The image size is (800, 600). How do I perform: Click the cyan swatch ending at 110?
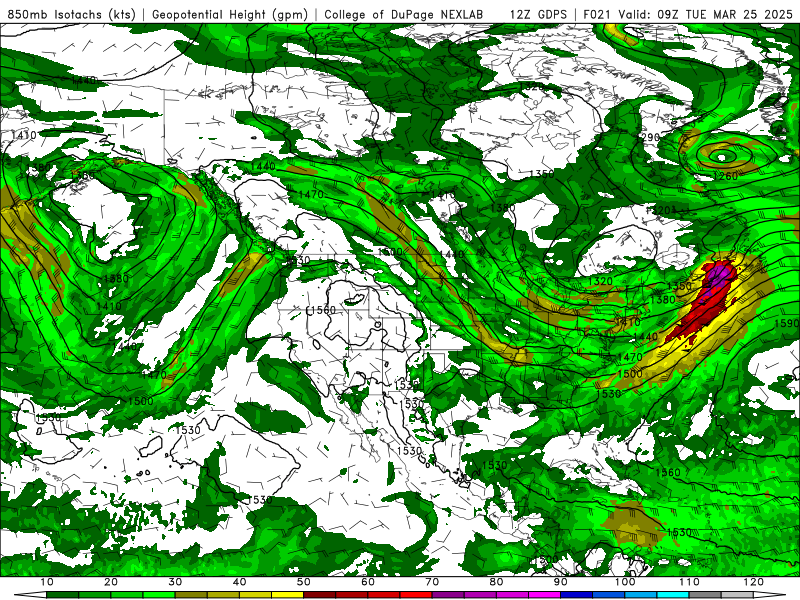click(x=673, y=595)
